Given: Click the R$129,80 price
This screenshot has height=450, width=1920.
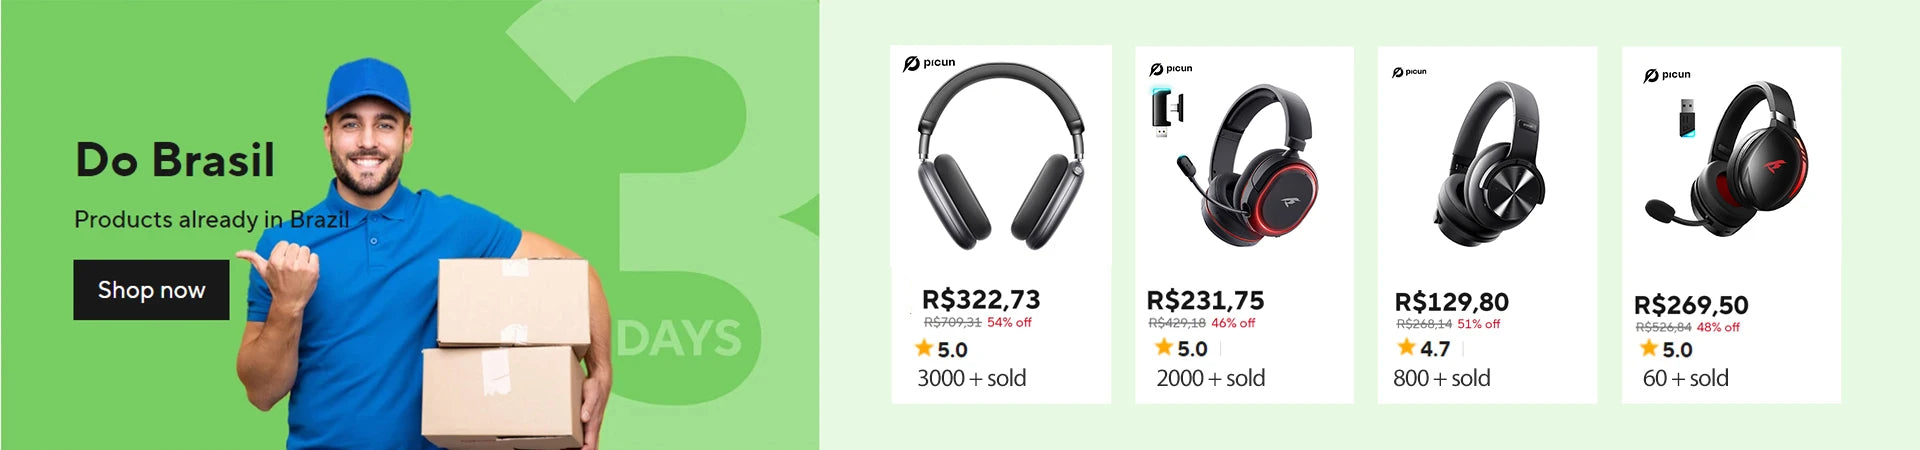Looking at the screenshot, I should tap(1451, 302).
